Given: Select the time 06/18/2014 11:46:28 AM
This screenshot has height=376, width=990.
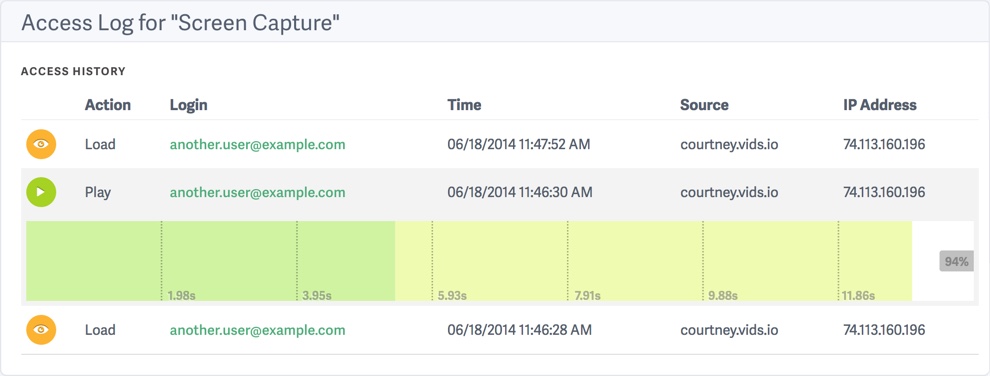Looking at the screenshot, I should (x=520, y=330).
